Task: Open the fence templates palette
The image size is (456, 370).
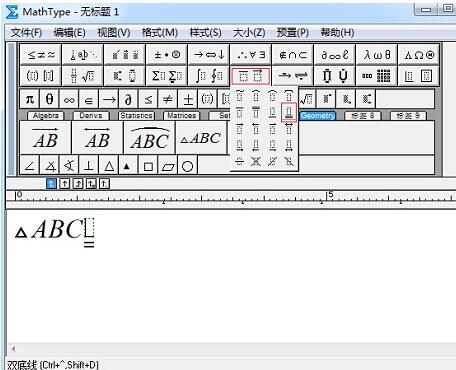Action: tap(41, 76)
